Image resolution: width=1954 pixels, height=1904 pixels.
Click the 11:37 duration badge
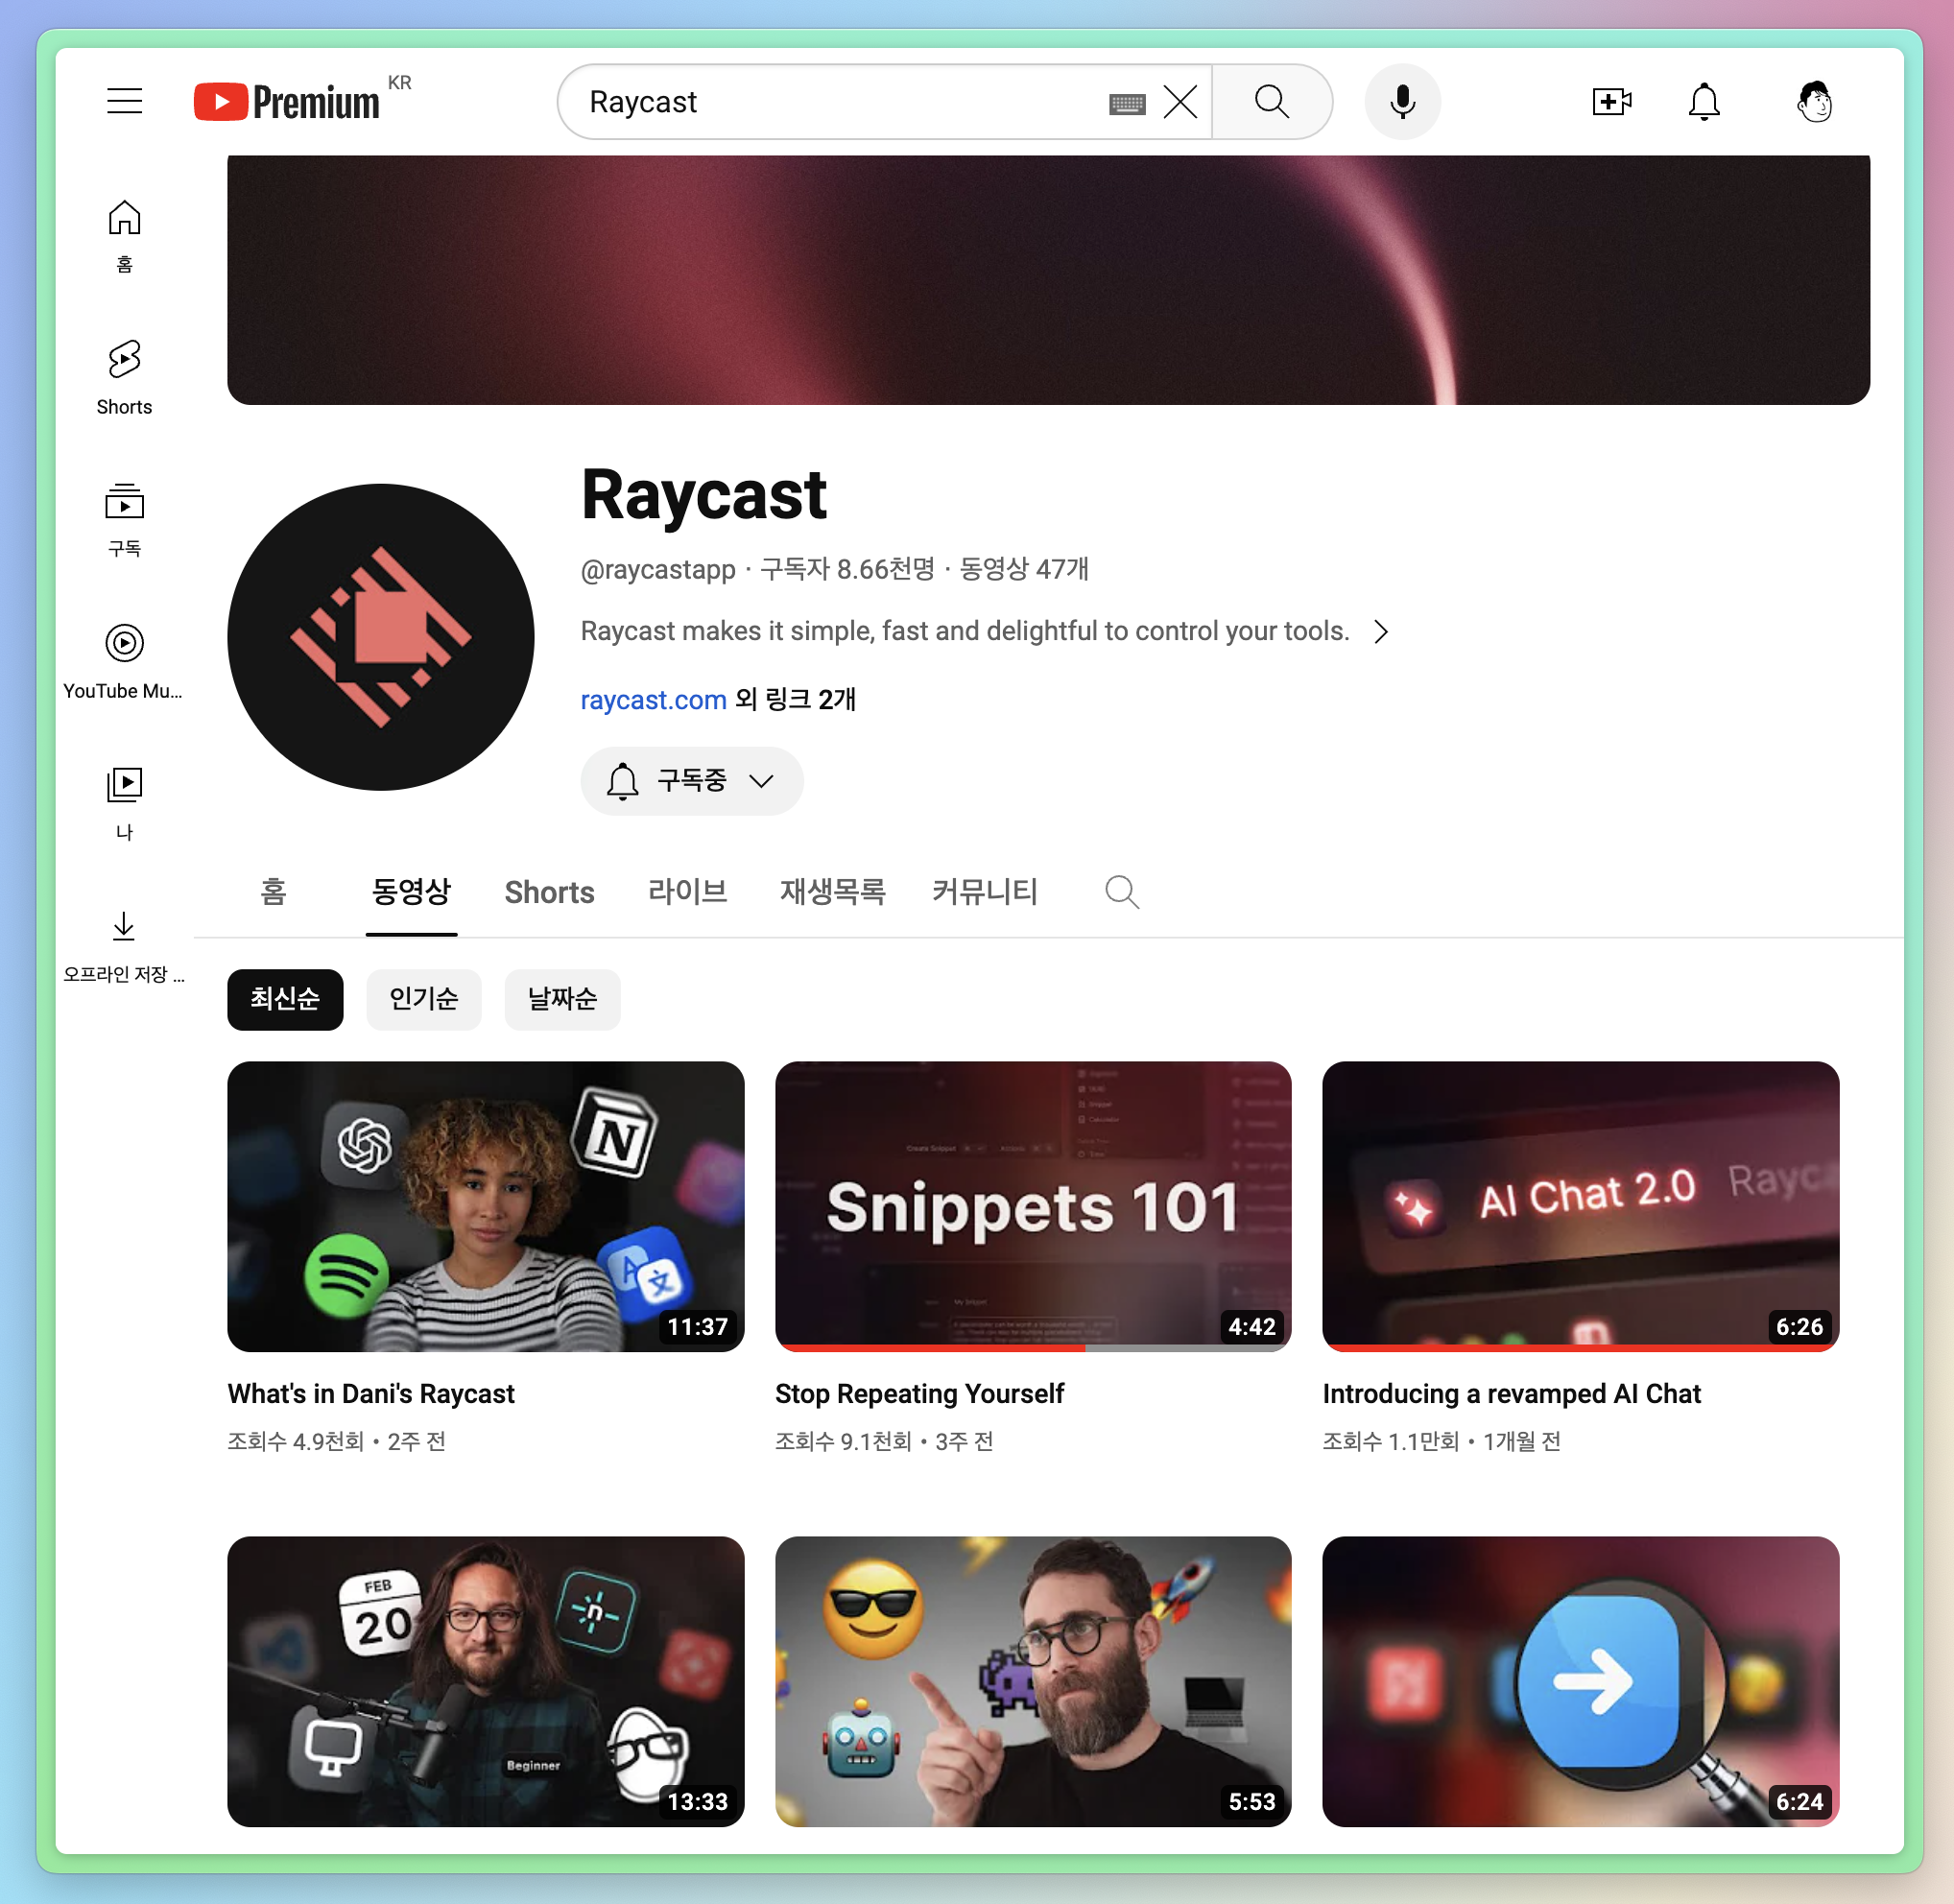click(x=698, y=1327)
